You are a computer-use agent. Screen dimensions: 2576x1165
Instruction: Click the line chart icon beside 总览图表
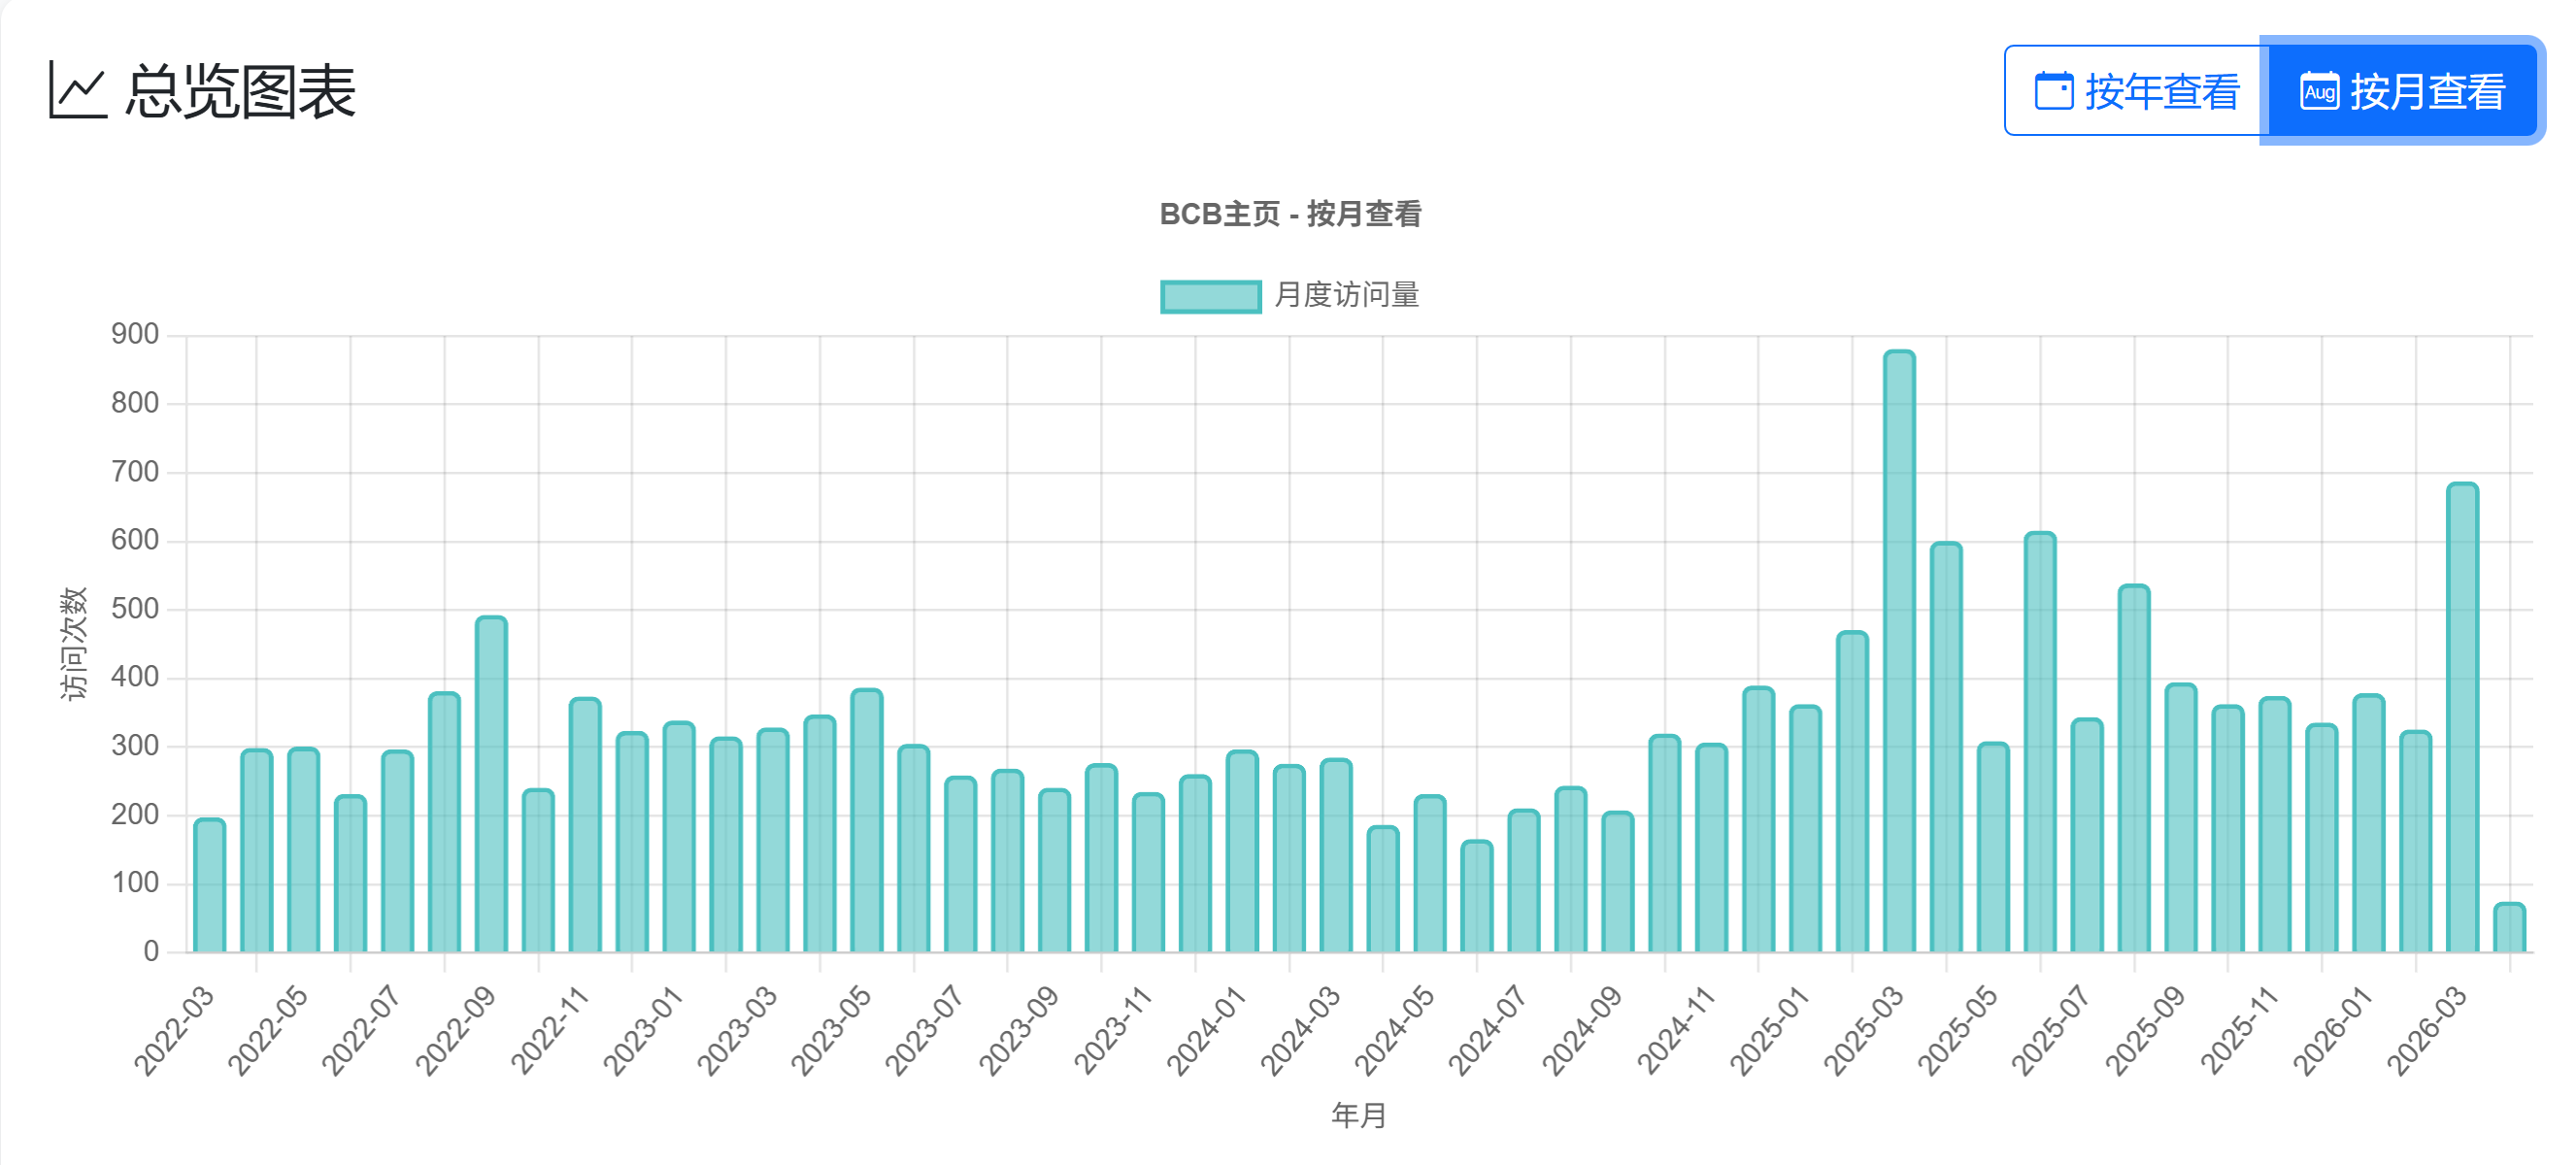[x=77, y=90]
